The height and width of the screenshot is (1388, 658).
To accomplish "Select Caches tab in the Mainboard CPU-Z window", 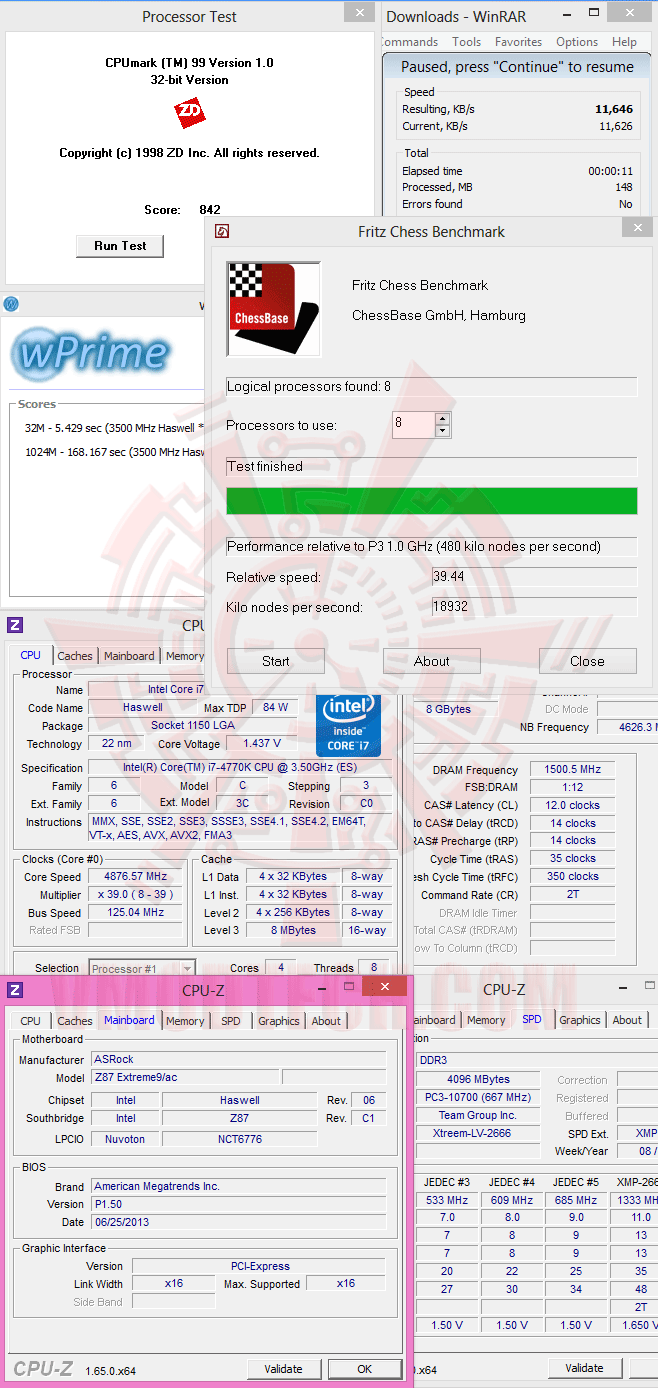I will (75, 1021).
